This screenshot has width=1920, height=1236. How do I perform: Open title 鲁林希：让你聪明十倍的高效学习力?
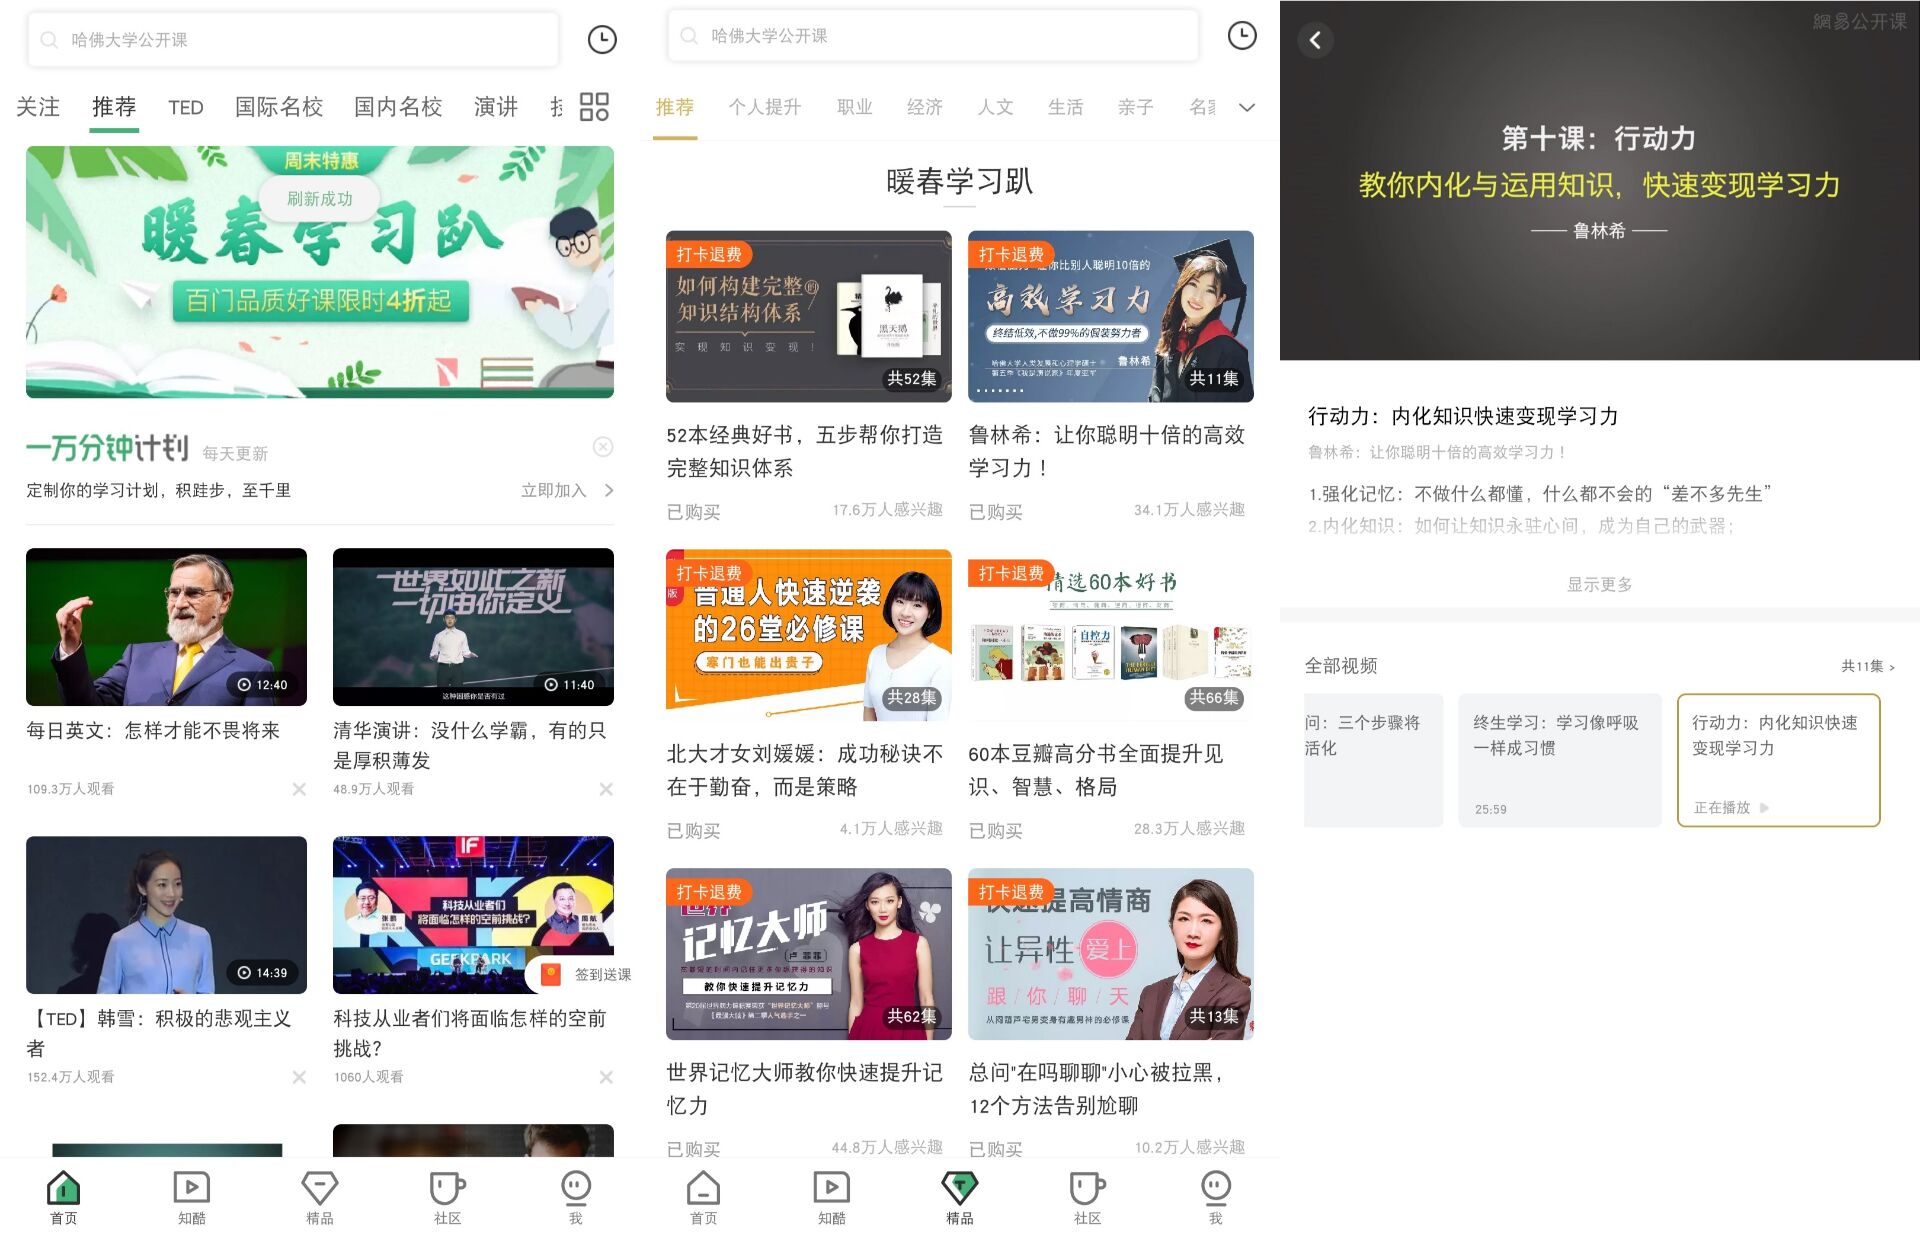1107,451
